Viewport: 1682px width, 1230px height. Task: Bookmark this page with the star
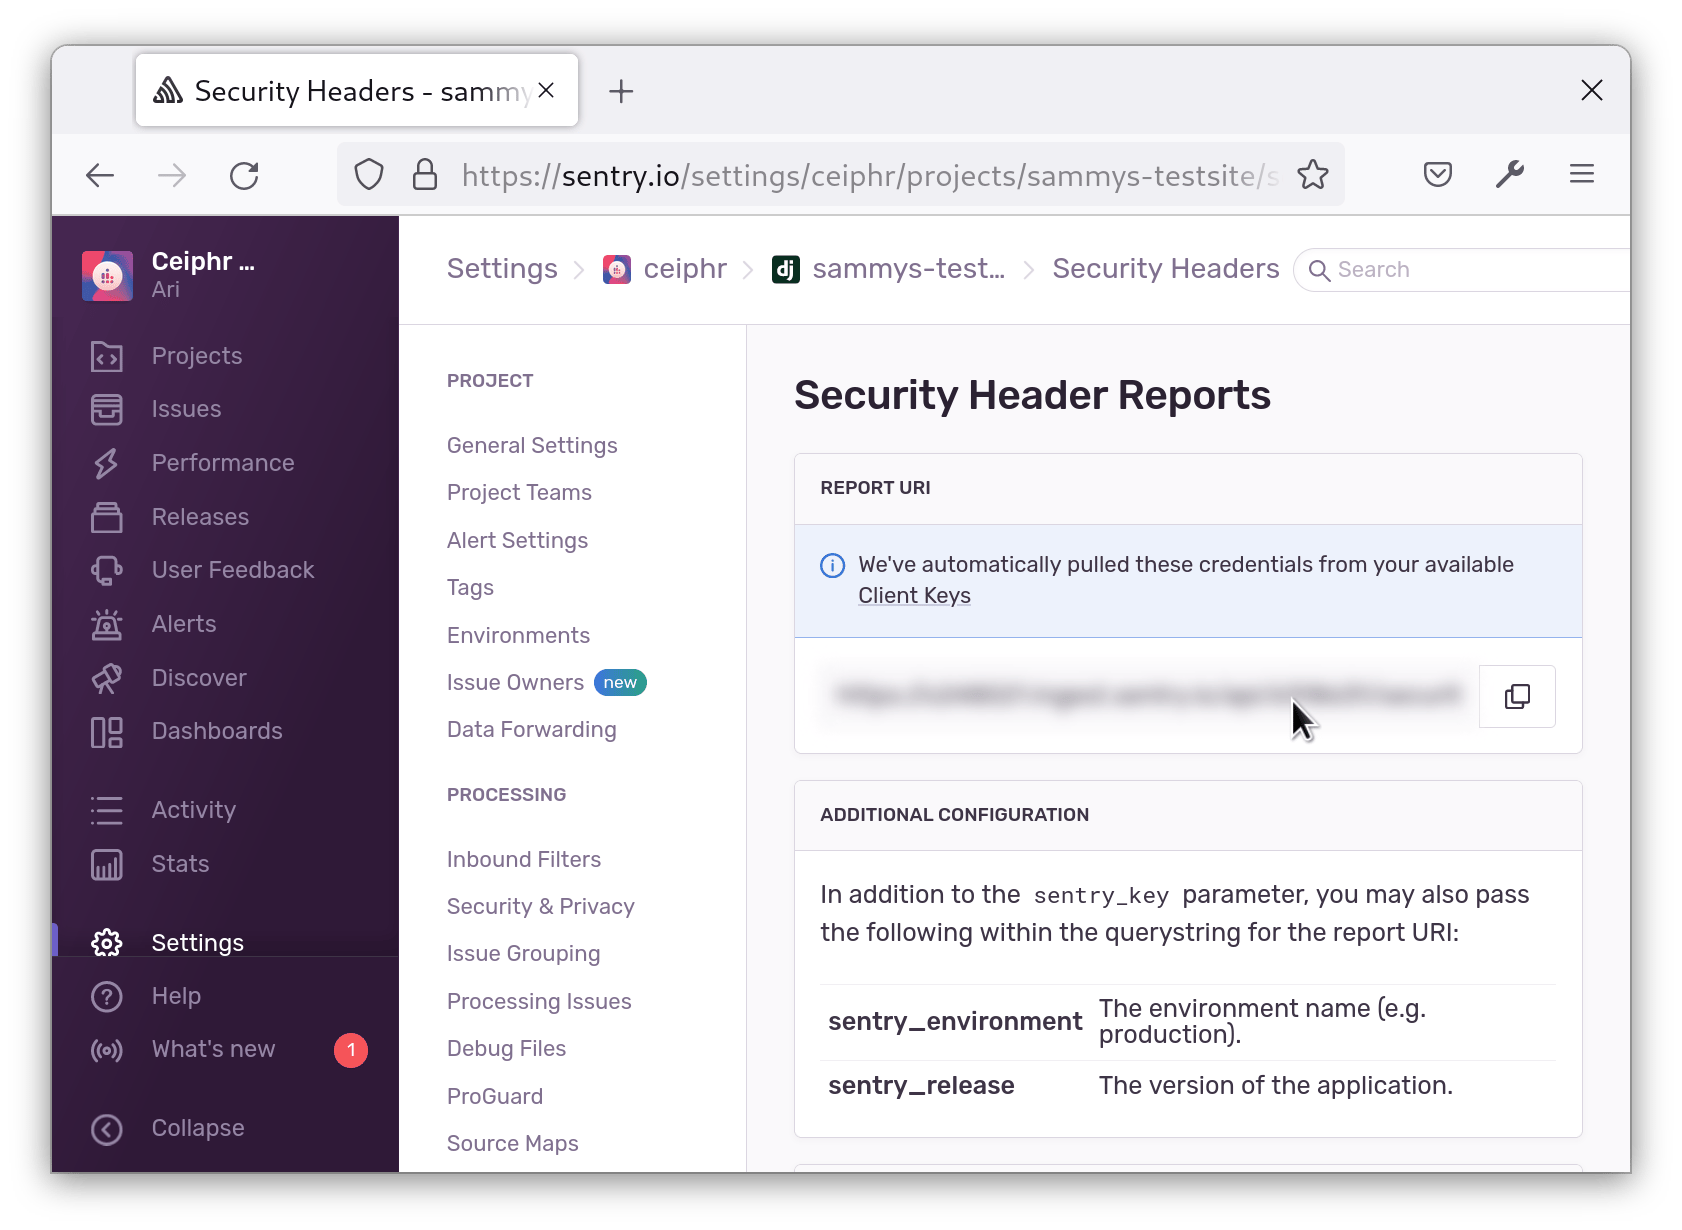point(1313,175)
